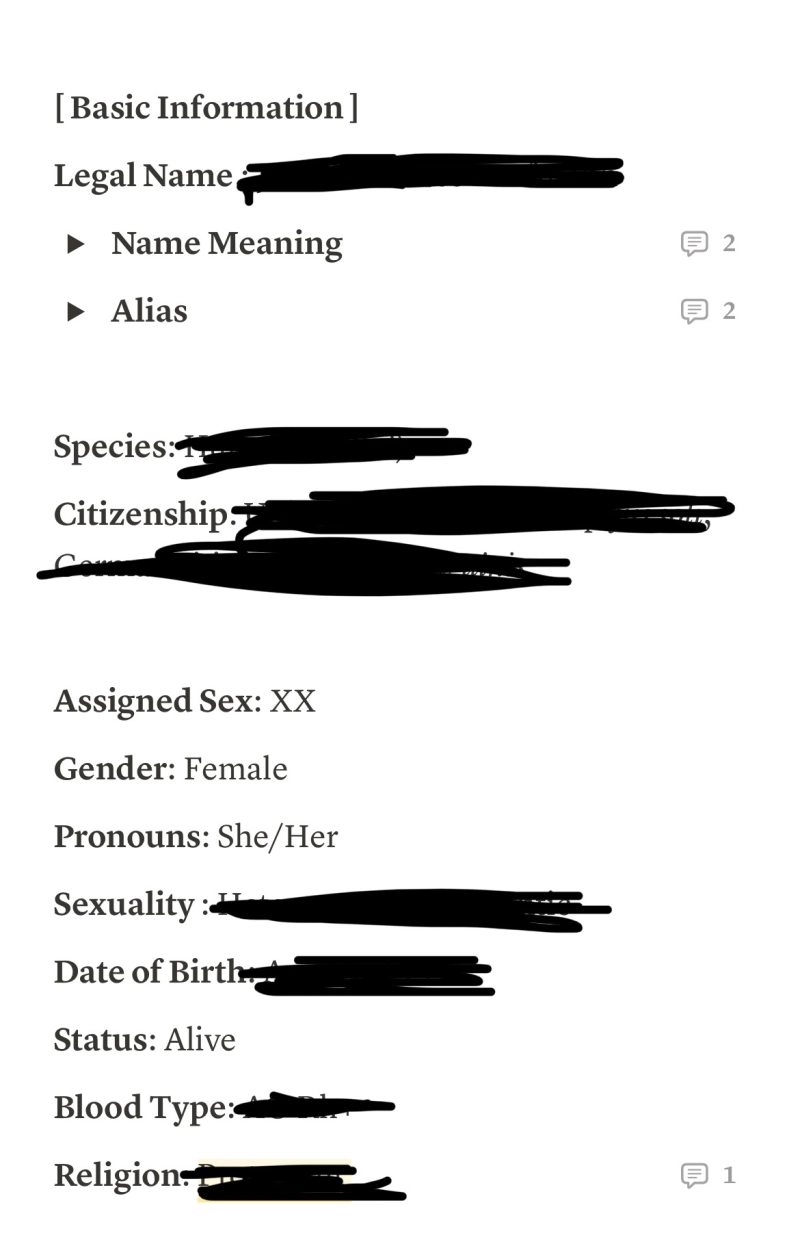Expand the Name Meaning toggle triangle
The image size is (800, 1244).
click(x=76, y=244)
